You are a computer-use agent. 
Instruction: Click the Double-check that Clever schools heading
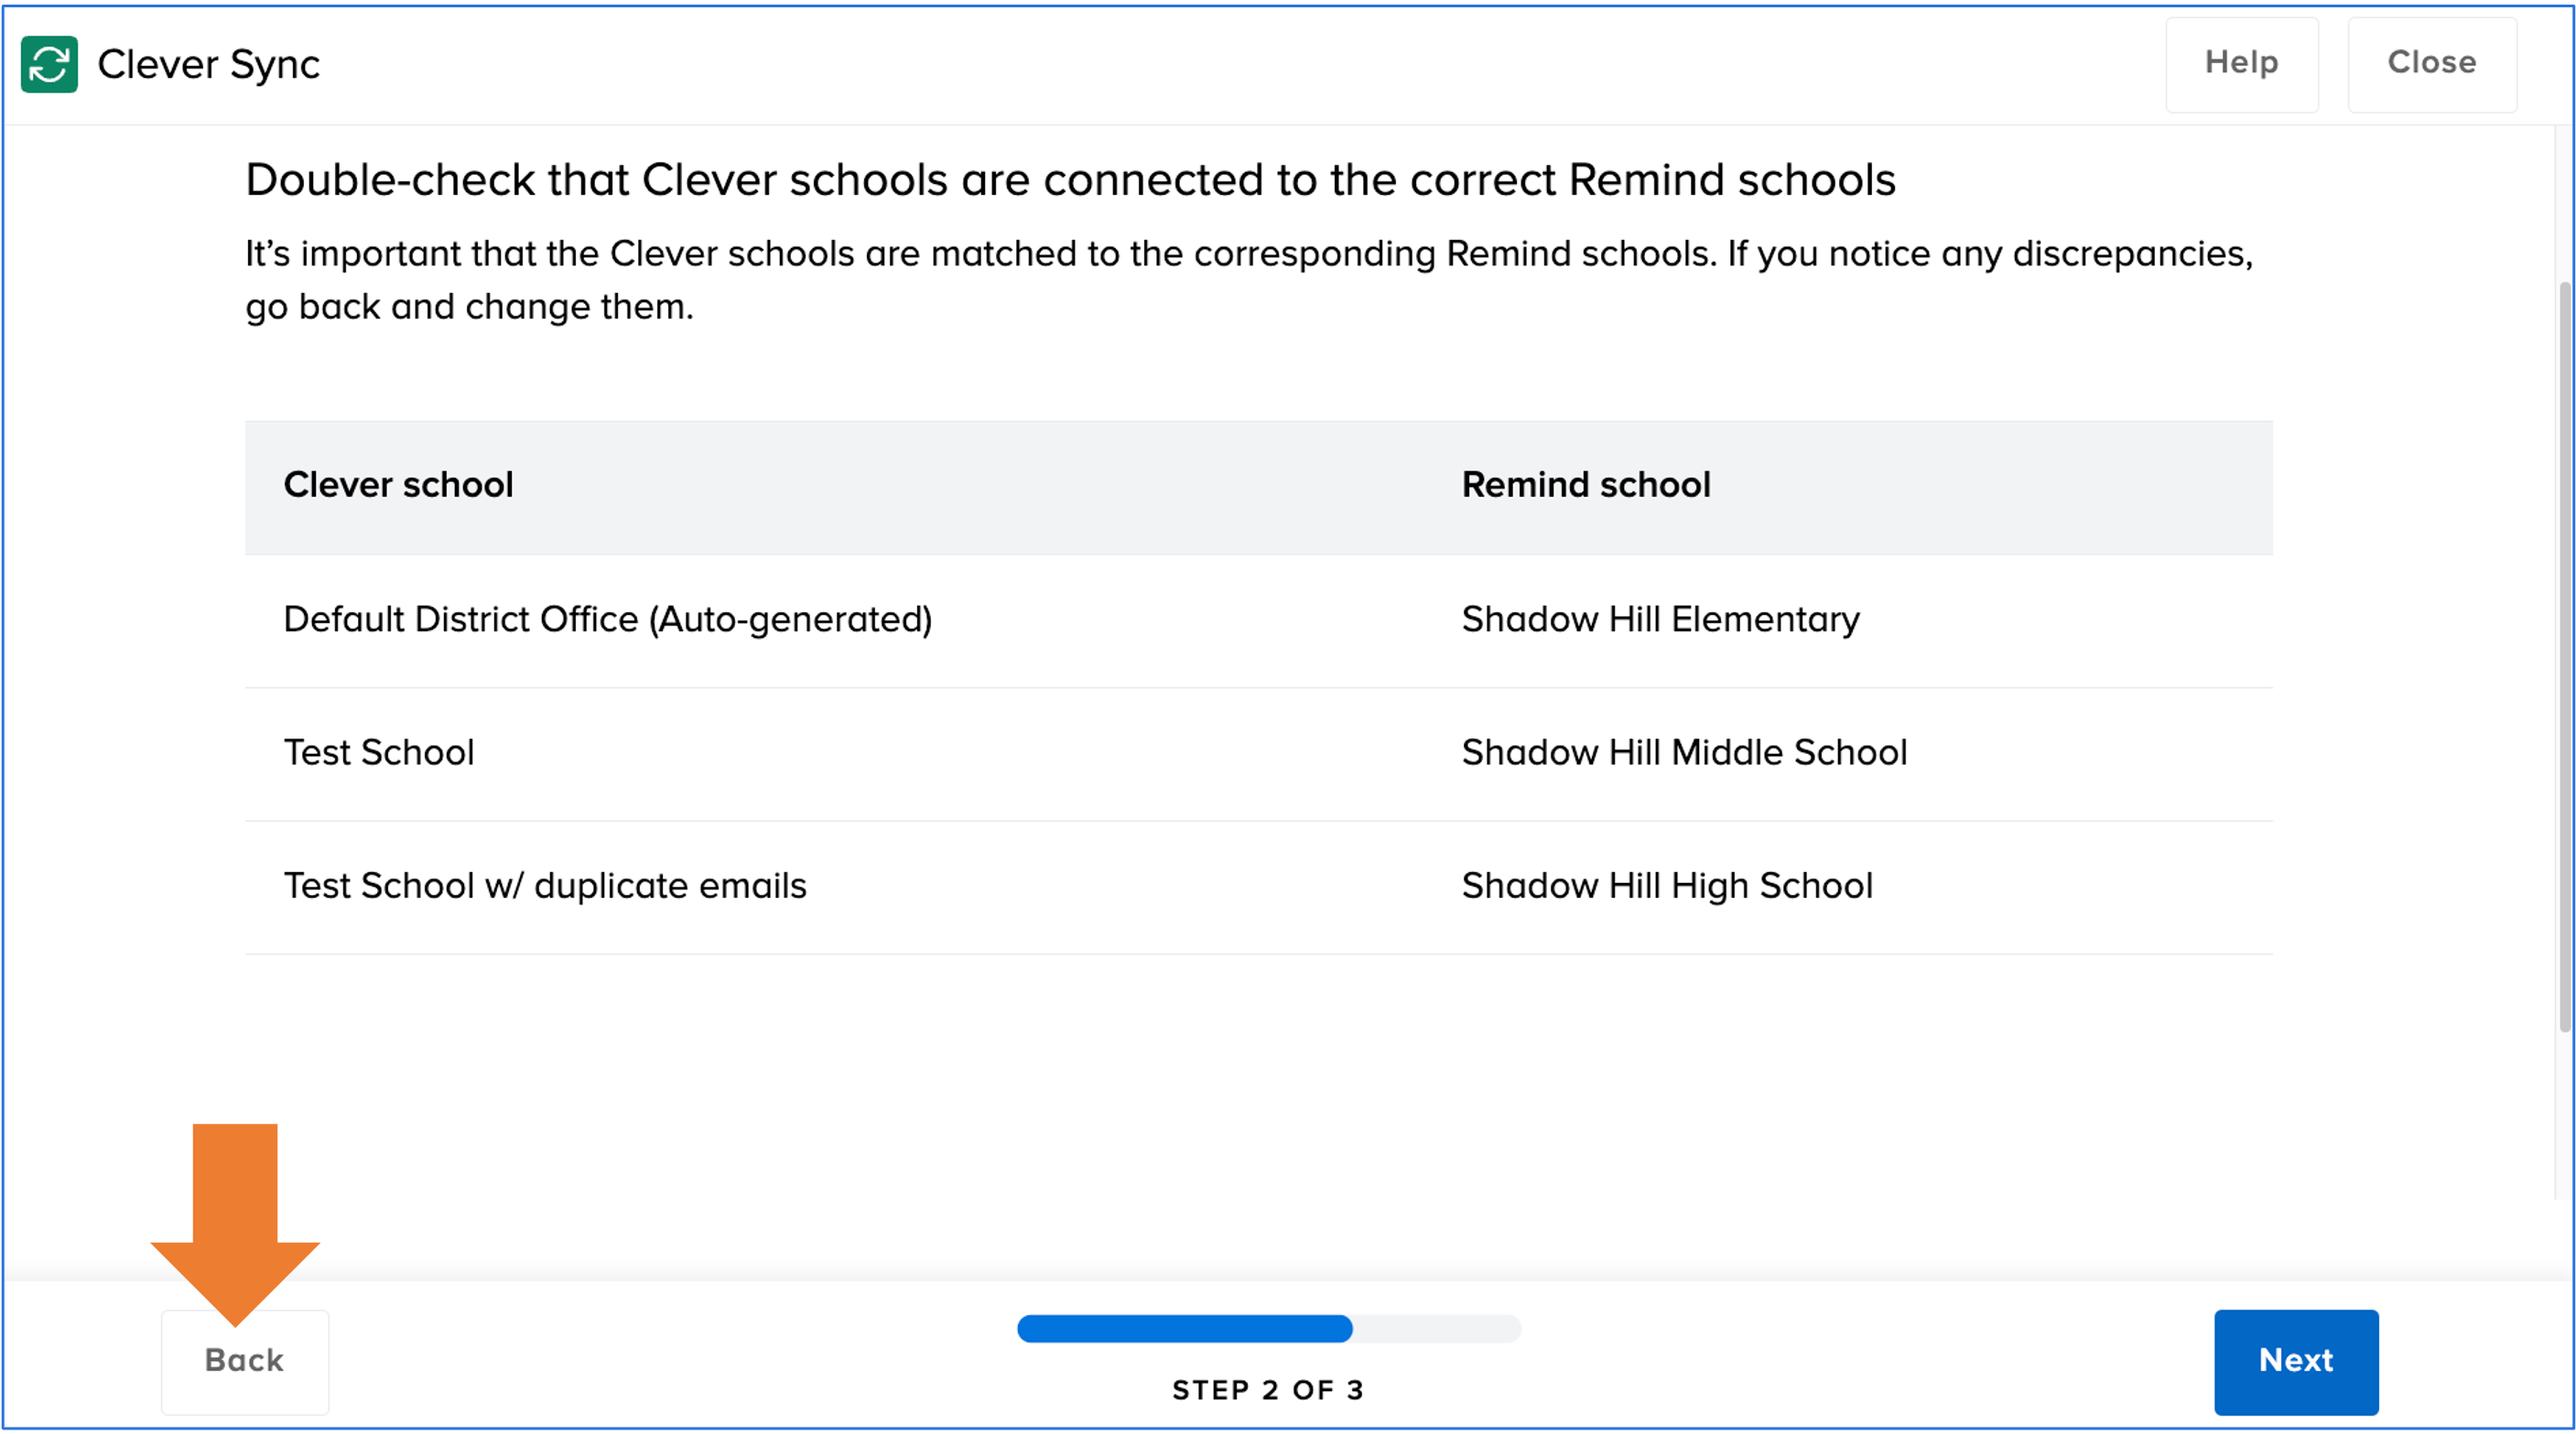click(1070, 180)
